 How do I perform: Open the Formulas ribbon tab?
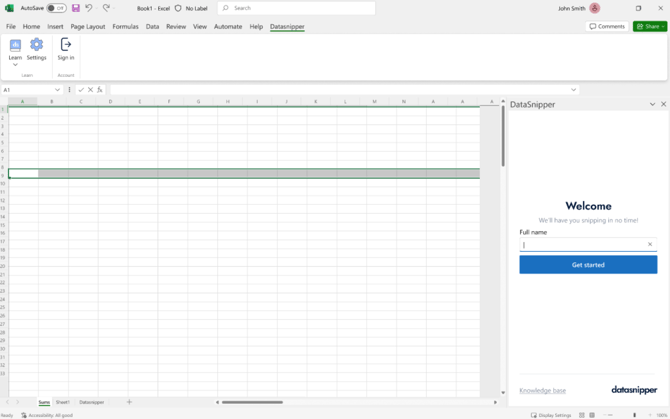pos(125,26)
